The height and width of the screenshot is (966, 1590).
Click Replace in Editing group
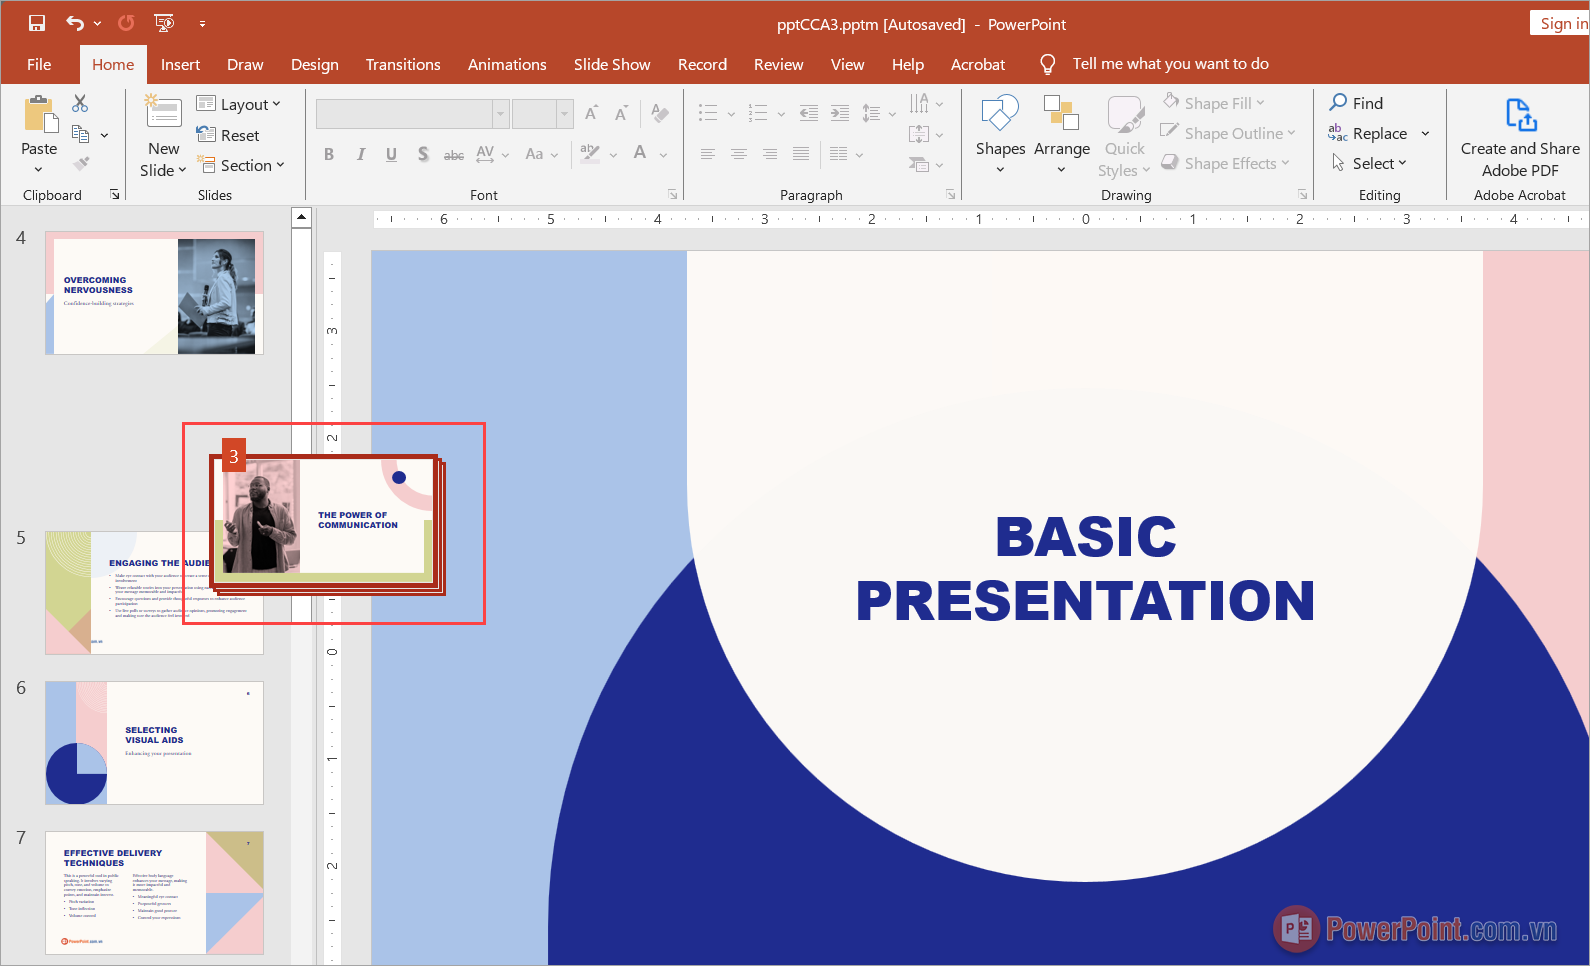1368,133
